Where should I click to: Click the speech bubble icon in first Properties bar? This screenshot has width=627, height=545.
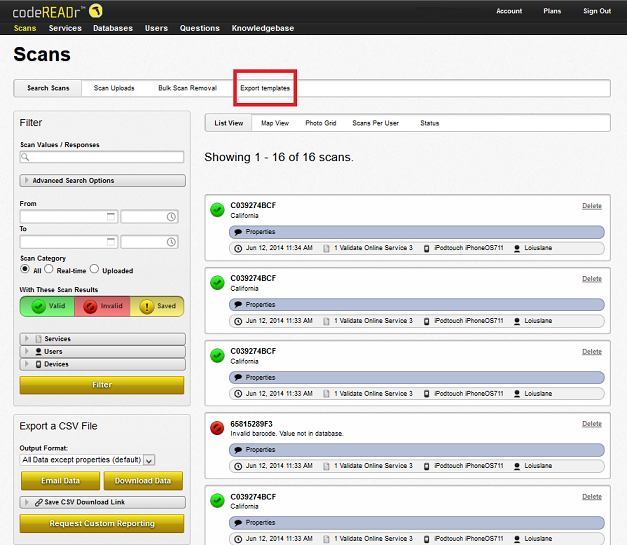coord(238,232)
